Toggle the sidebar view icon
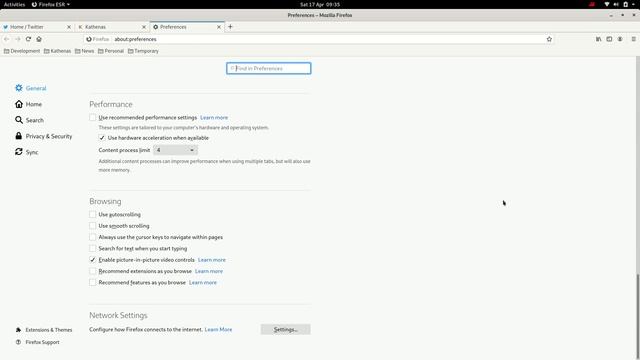Image resolution: width=640 pixels, height=360 pixels. coord(609,39)
